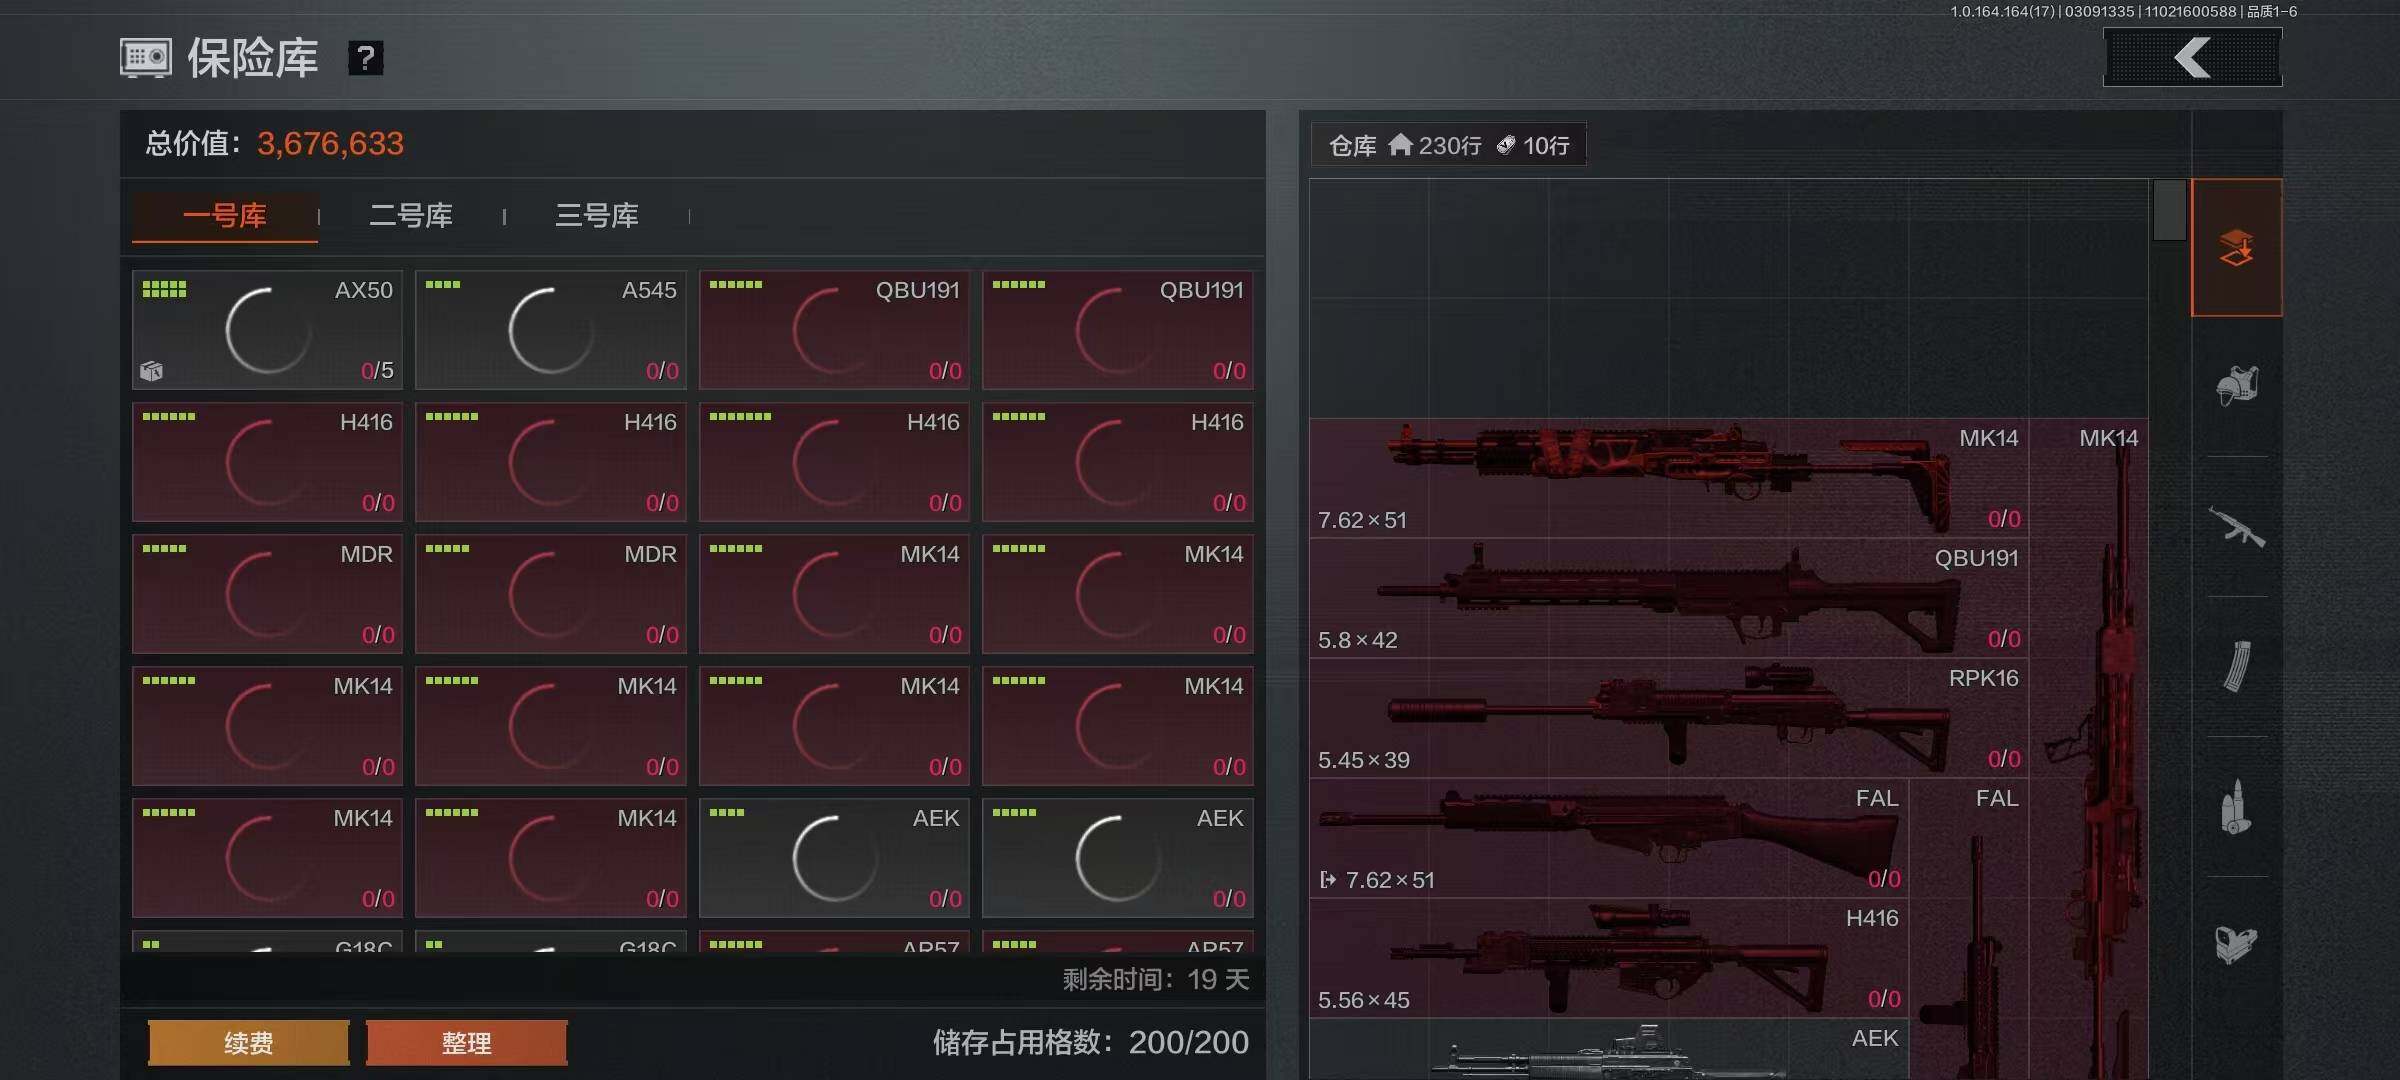Click the question mark help icon
Image resolution: width=2400 pixels, height=1080 pixels.
pyautogui.click(x=366, y=58)
